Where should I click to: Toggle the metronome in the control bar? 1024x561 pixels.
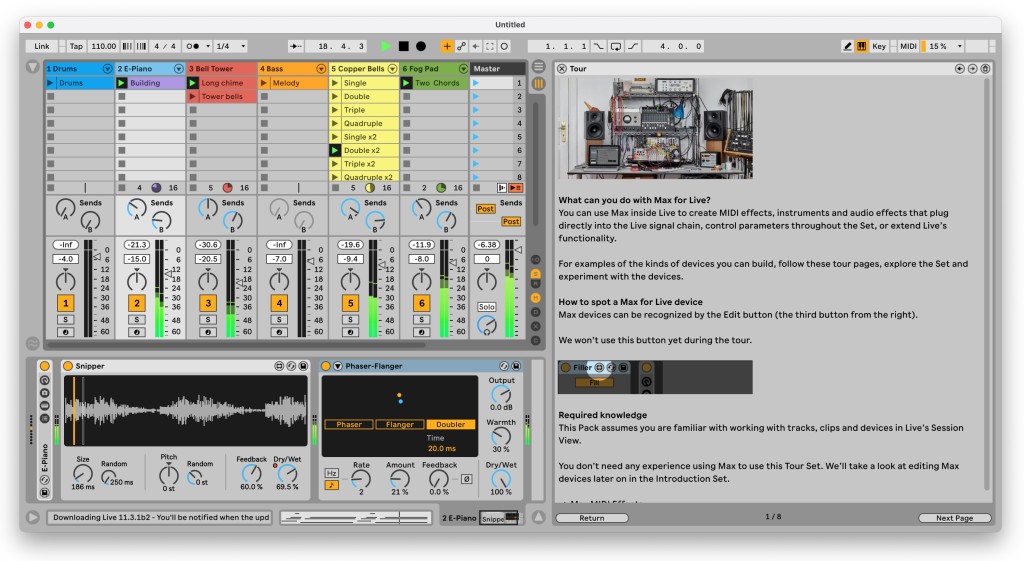click(197, 46)
